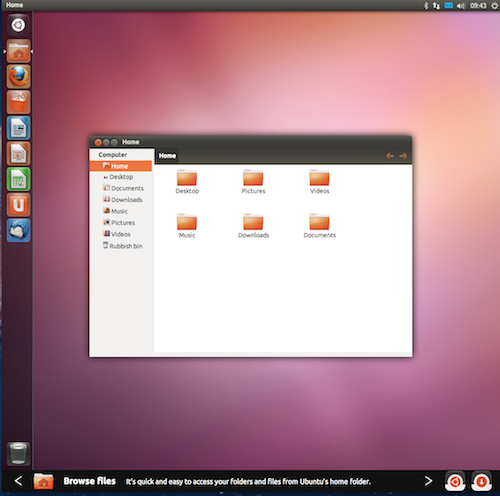Go back with the left arrow
The image size is (500, 496).
pos(390,156)
